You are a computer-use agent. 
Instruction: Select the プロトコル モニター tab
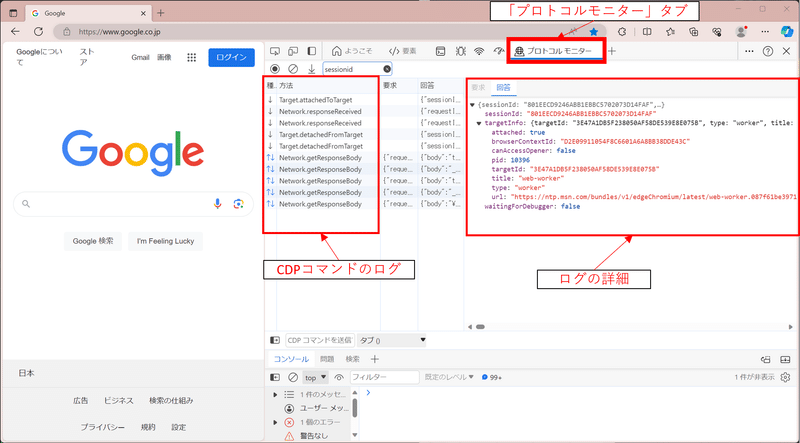point(553,51)
